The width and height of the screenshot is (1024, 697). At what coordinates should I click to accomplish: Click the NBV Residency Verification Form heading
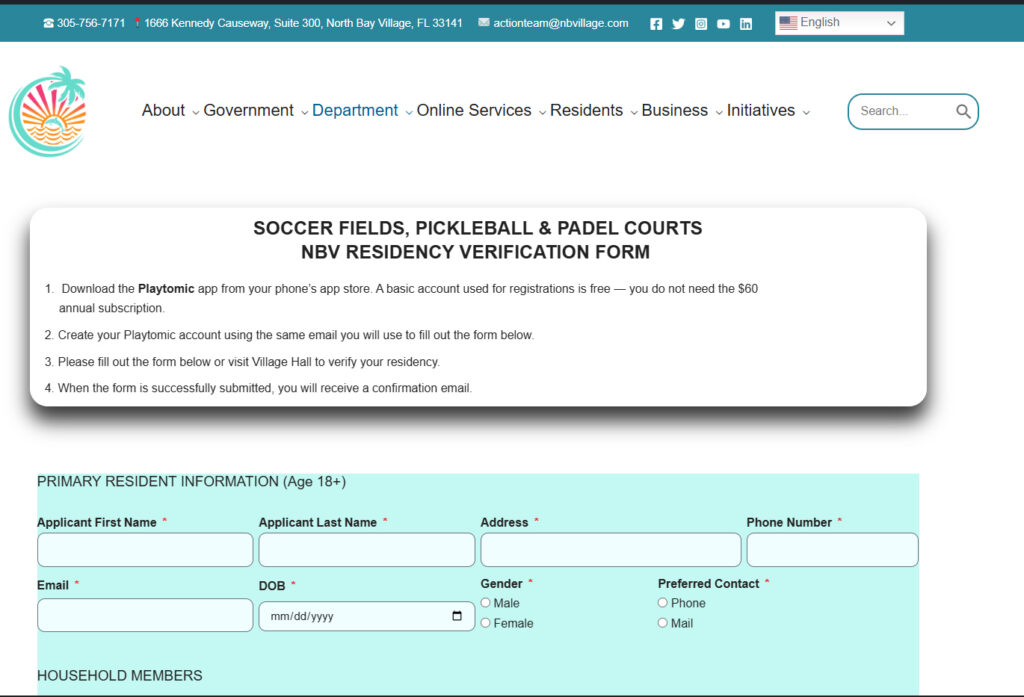point(475,252)
